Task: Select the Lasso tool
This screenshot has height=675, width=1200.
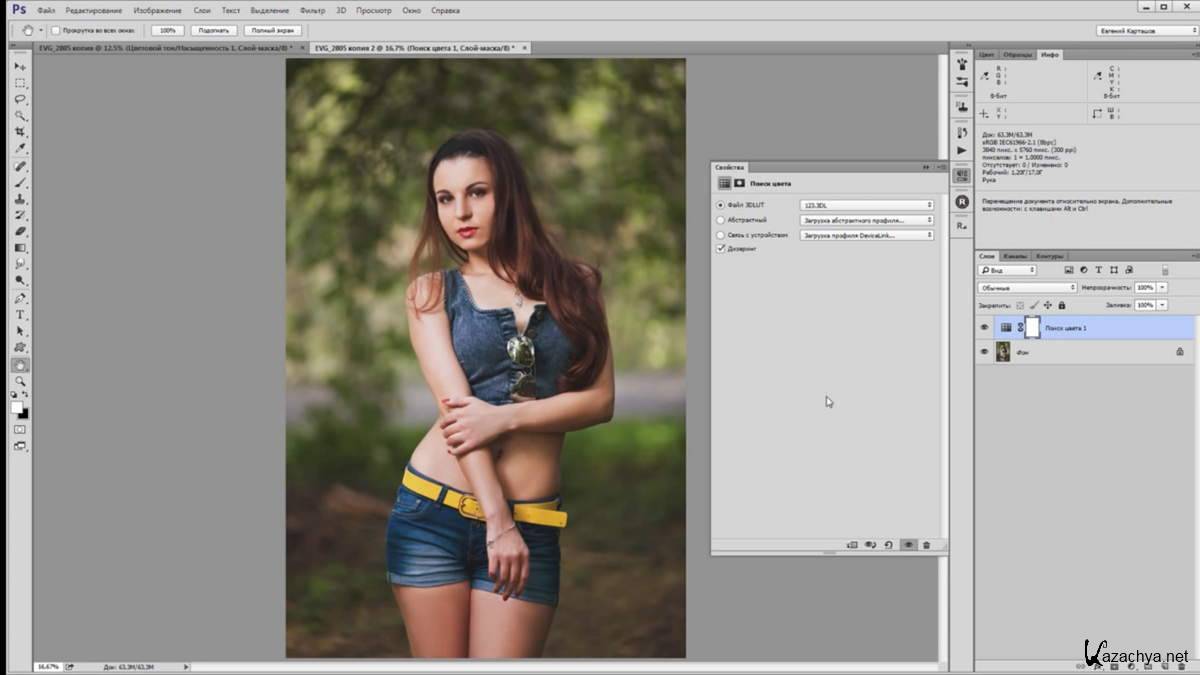Action: click(x=20, y=99)
